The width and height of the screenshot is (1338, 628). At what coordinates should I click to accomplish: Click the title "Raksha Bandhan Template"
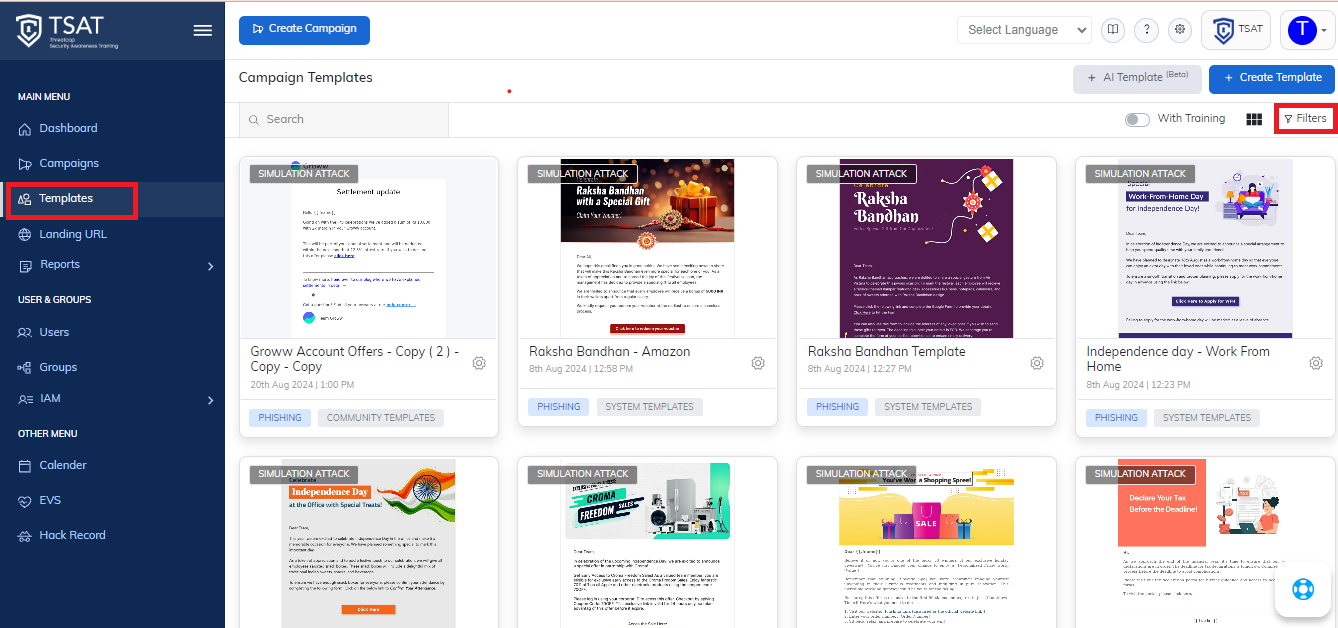pyautogui.click(x=887, y=352)
